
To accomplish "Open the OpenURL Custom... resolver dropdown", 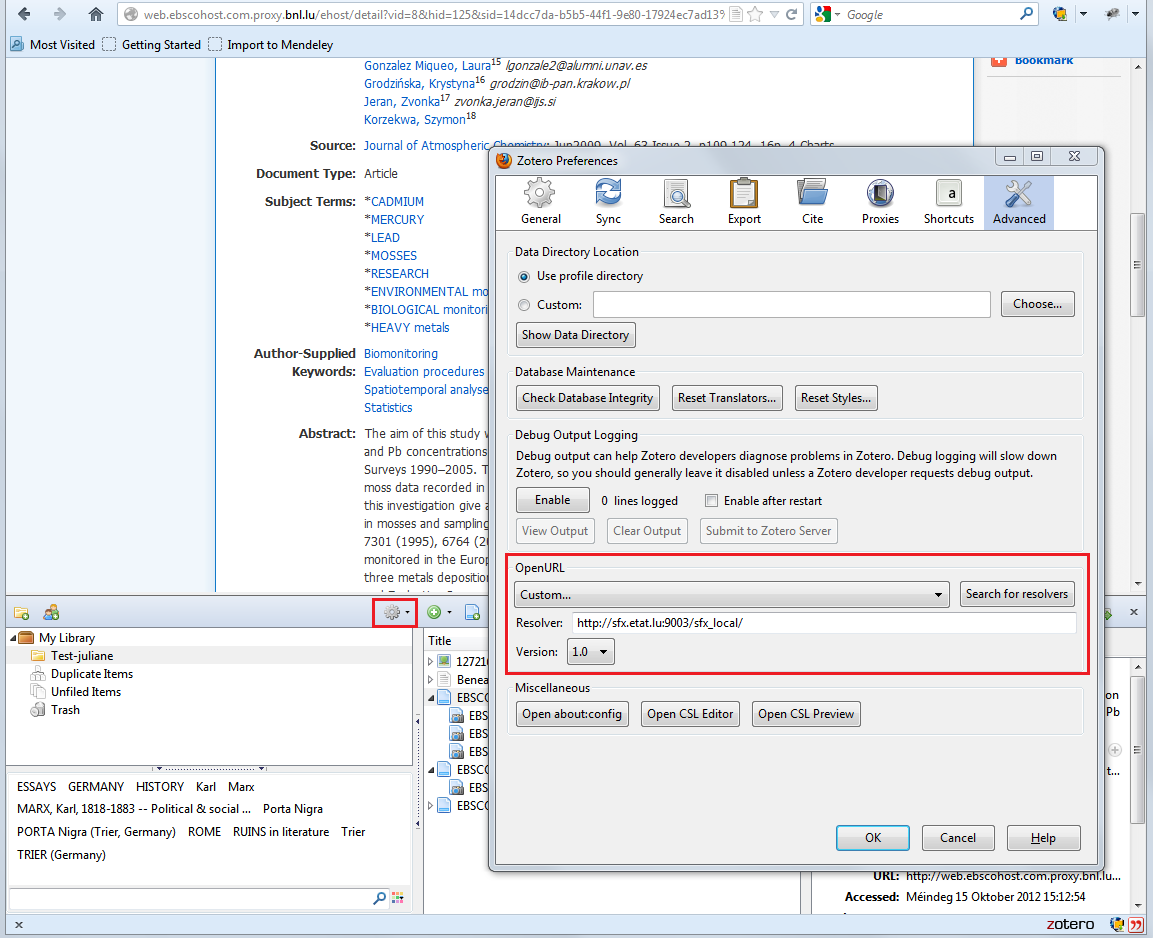I will 732,594.
